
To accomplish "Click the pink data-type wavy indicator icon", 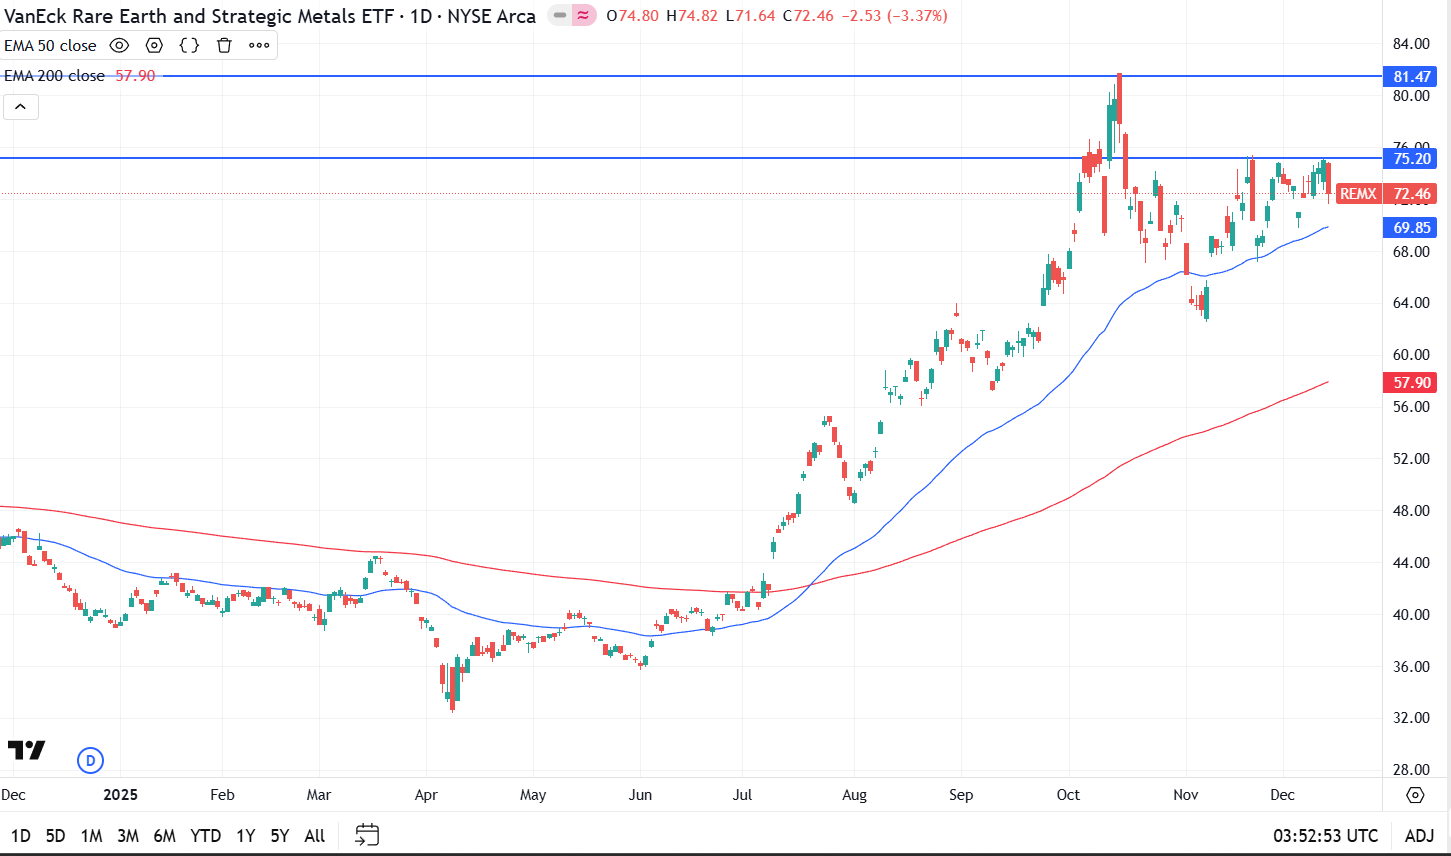I will (x=583, y=15).
